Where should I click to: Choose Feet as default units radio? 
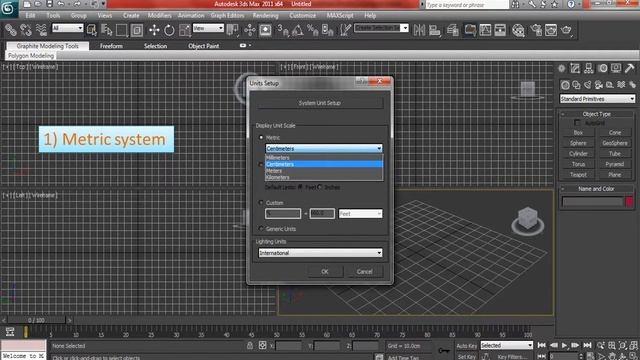coord(301,187)
